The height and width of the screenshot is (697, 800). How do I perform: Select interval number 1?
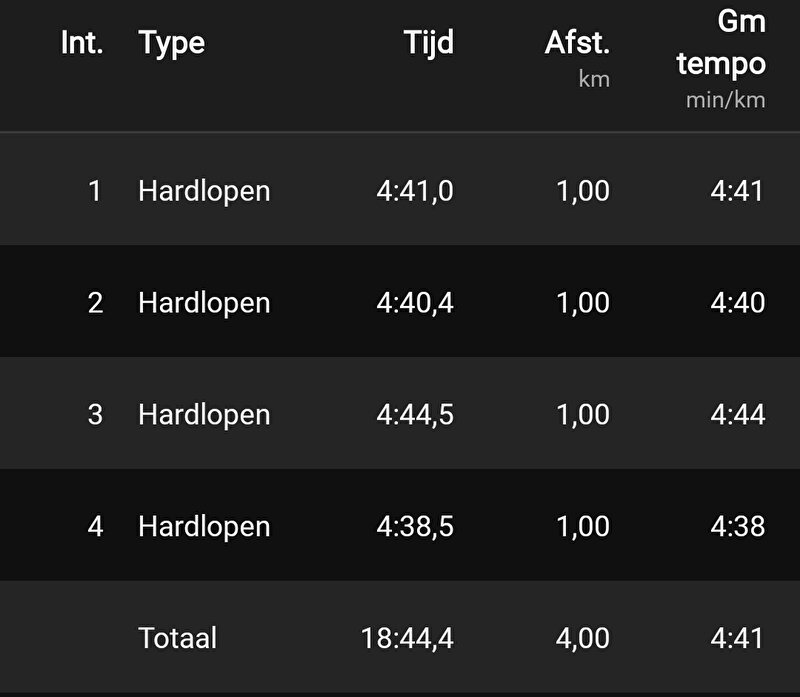pyautogui.click(x=95, y=190)
